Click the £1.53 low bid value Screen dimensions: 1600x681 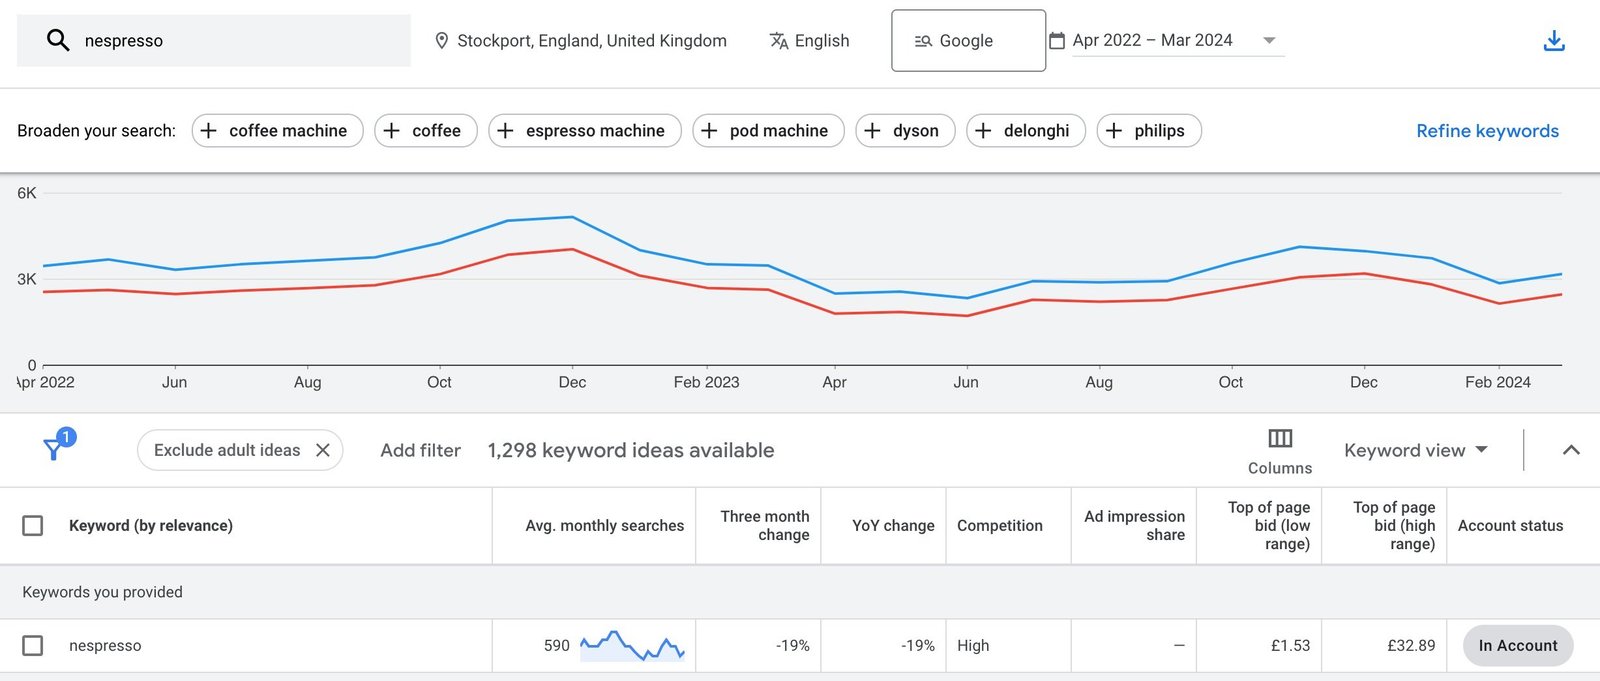point(1290,646)
